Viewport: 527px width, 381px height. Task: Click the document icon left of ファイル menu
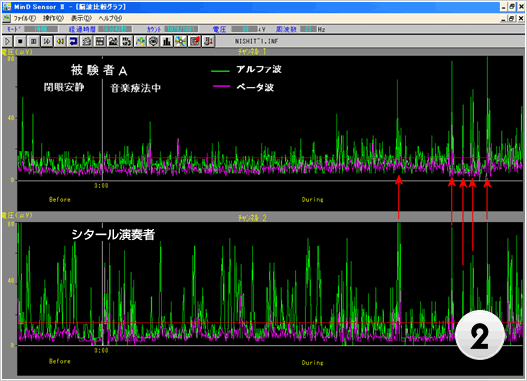coord(6,18)
